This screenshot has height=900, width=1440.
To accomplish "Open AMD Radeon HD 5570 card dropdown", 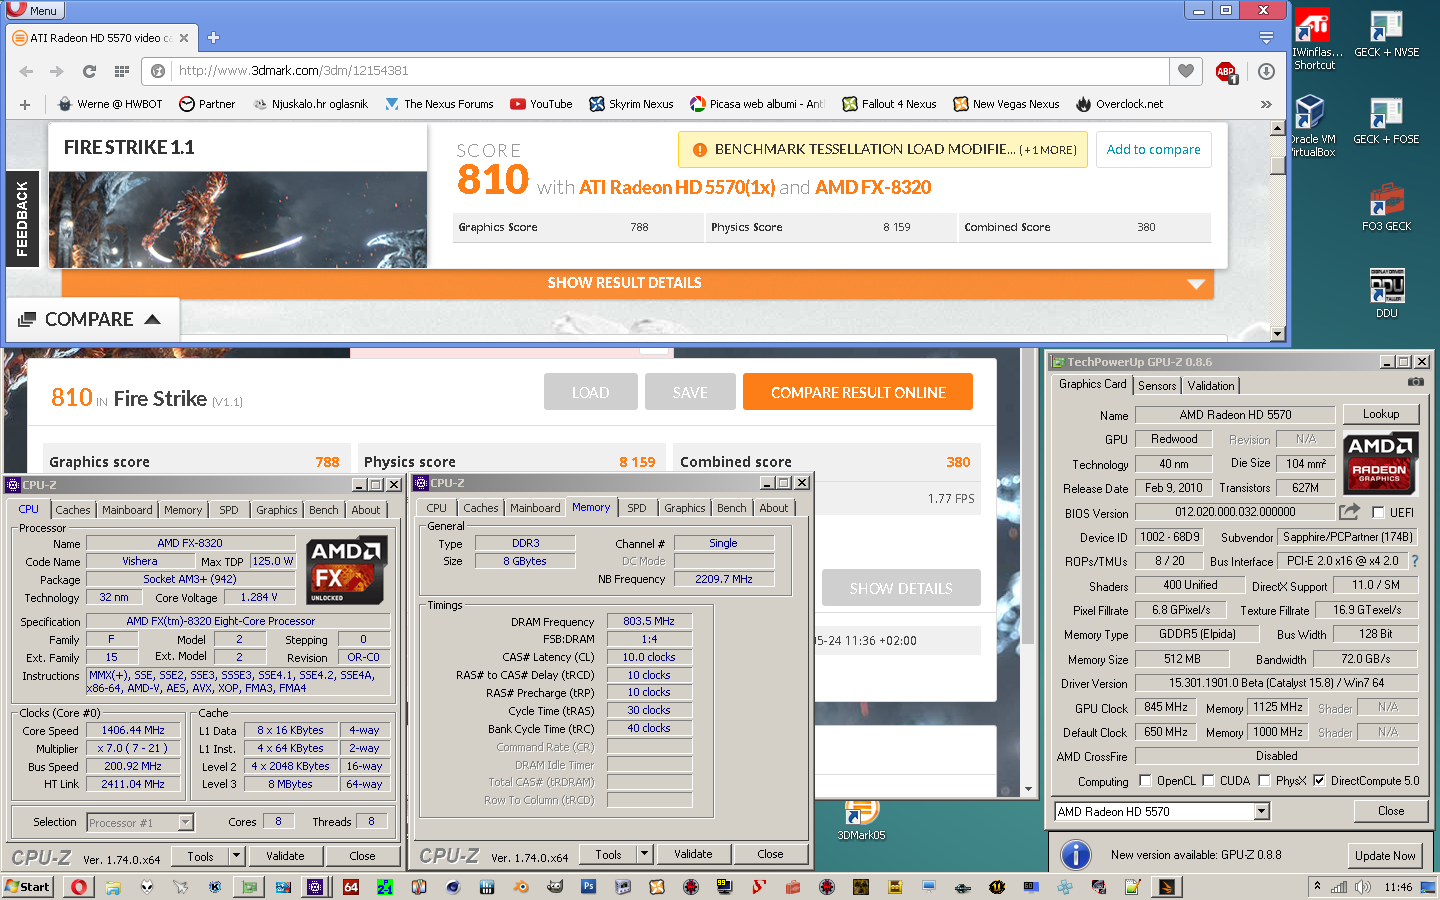I will [x=1262, y=812].
